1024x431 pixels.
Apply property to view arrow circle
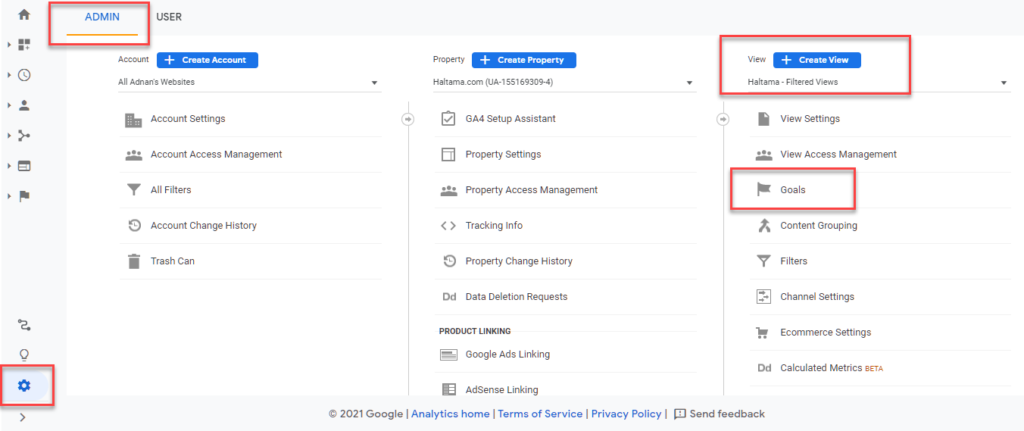[723, 120]
